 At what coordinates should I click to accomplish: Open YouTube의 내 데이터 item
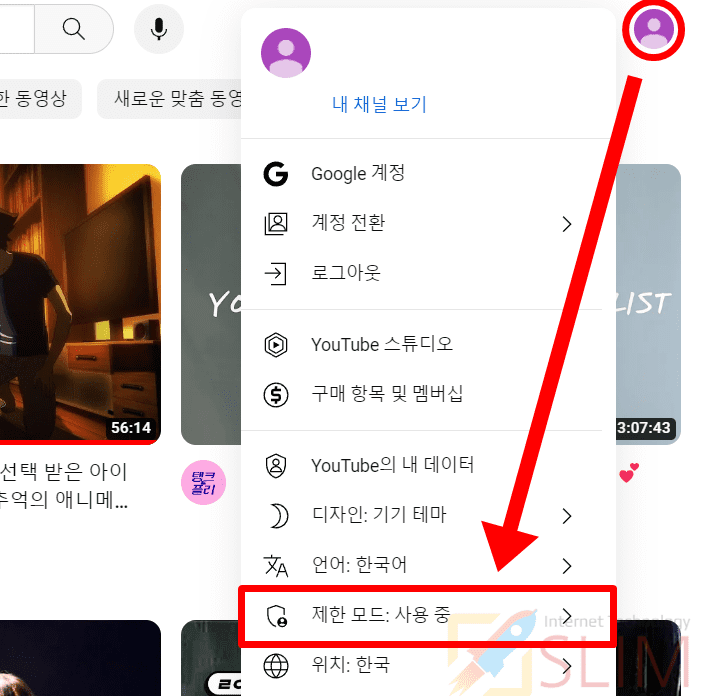pos(428,466)
